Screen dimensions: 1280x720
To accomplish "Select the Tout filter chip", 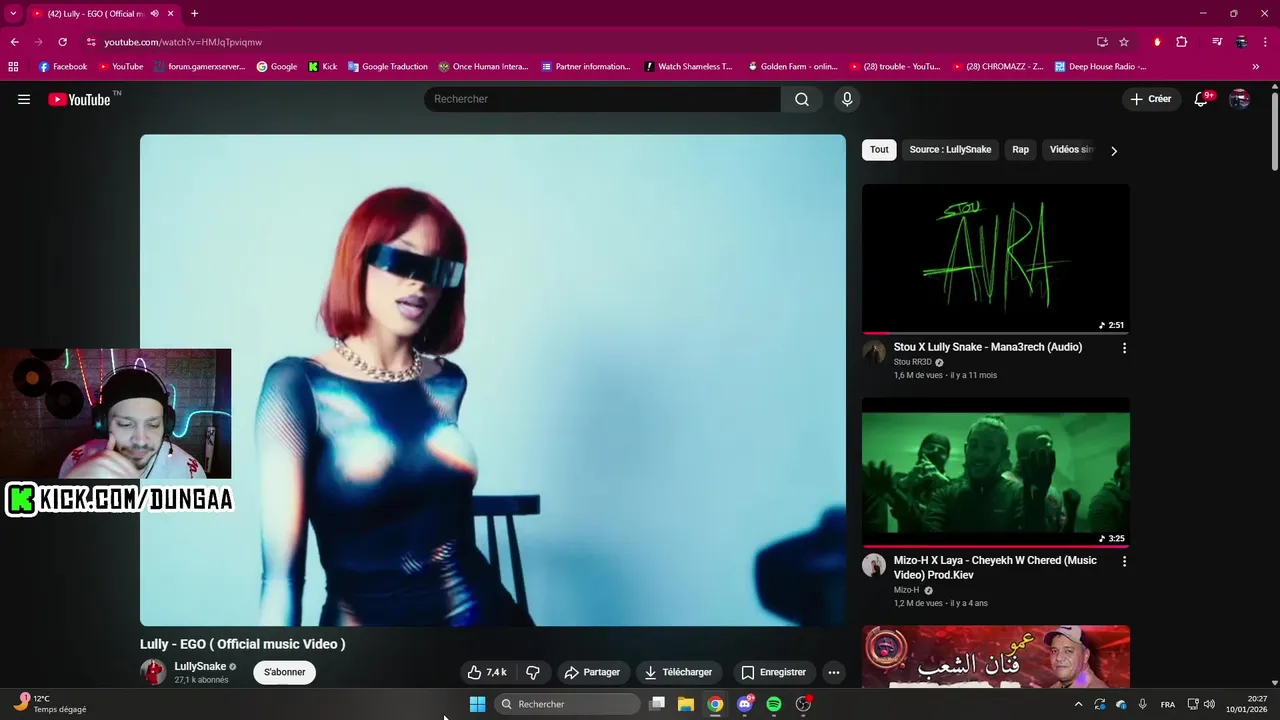I will [x=879, y=150].
